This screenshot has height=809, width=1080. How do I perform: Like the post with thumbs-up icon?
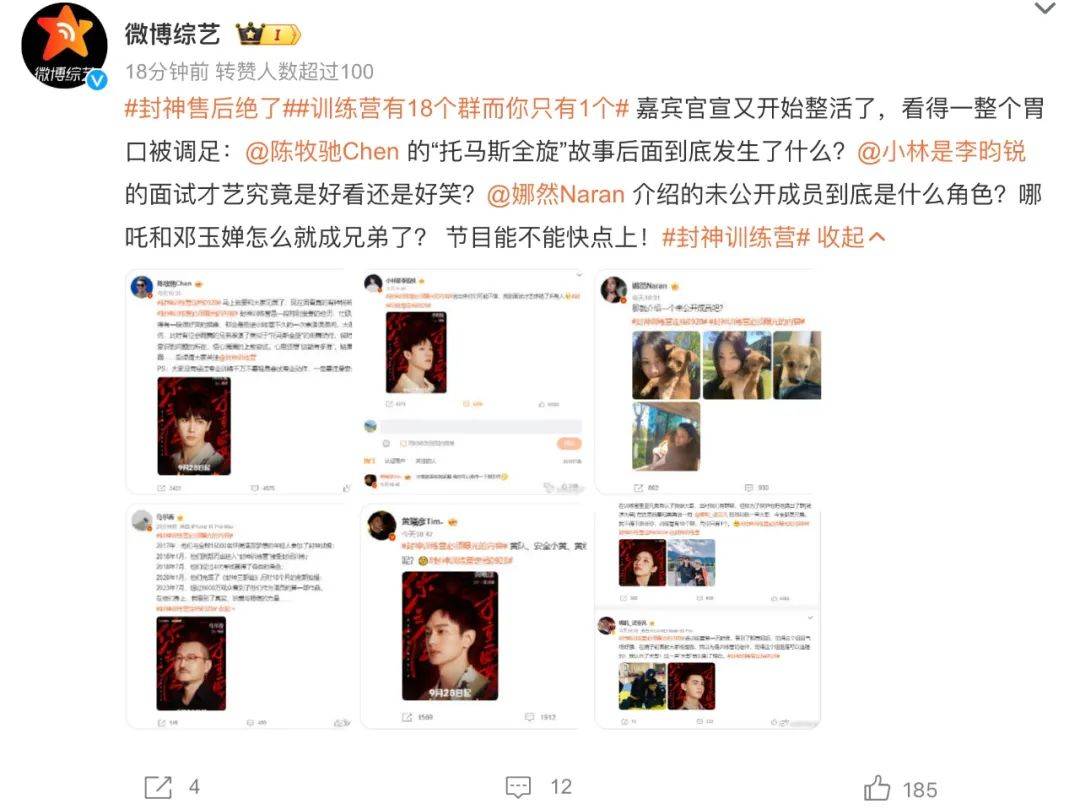click(x=877, y=788)
